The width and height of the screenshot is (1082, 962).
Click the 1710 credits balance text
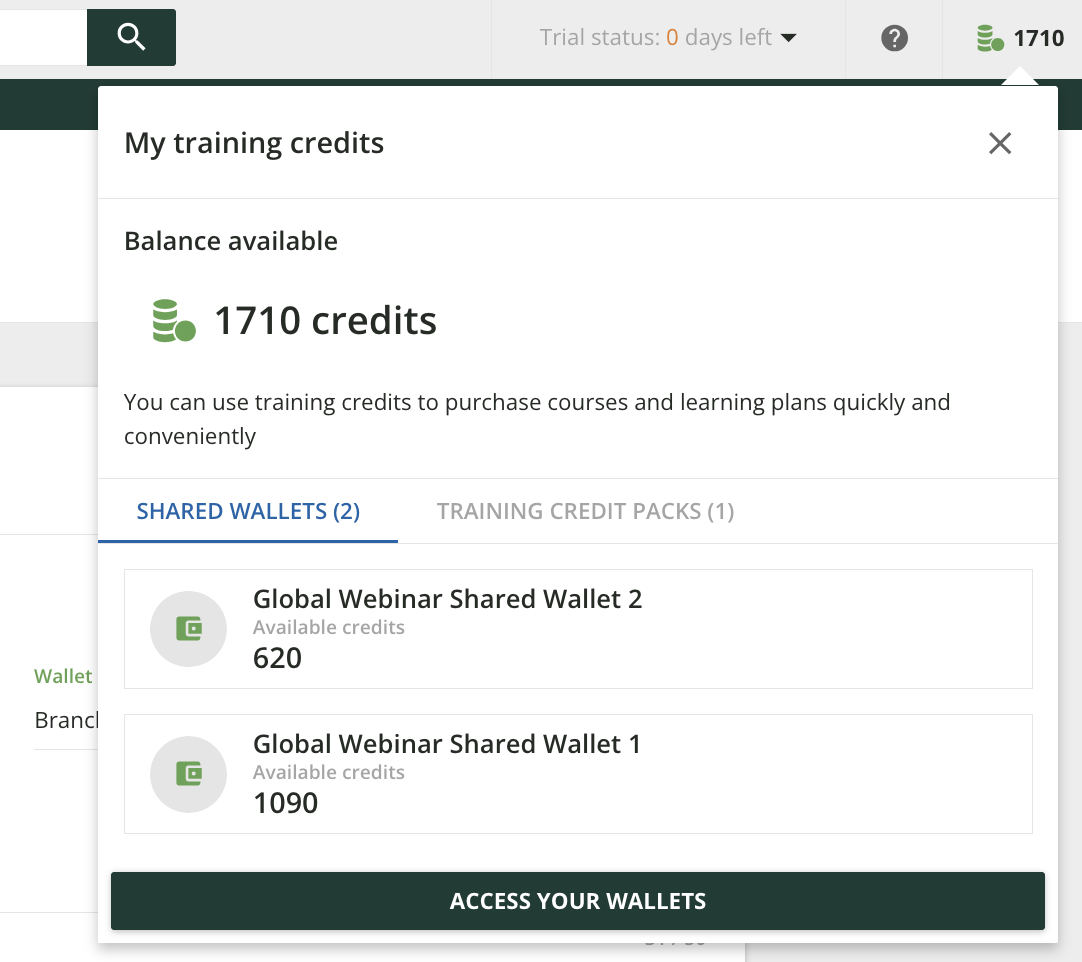[325, 321]
